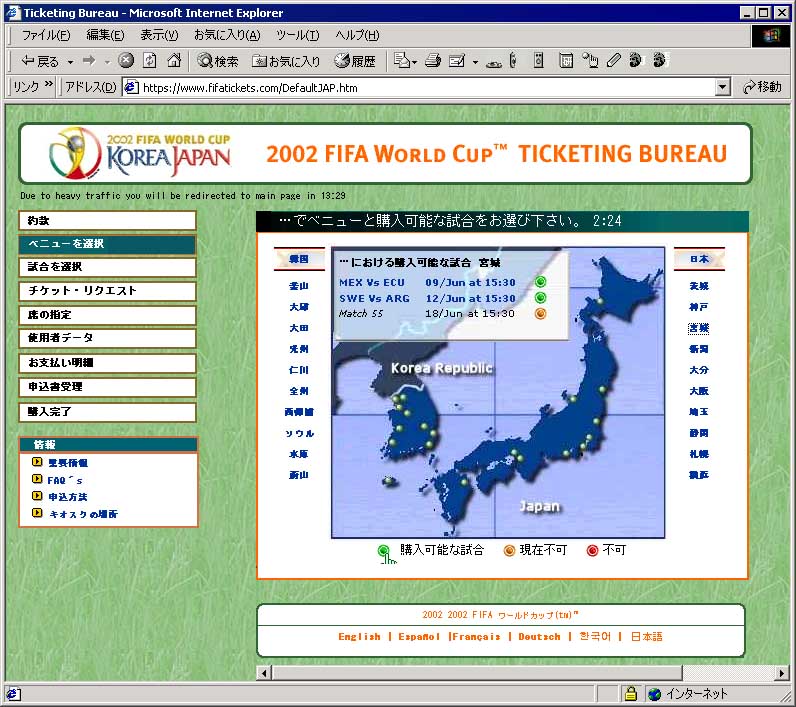Open the お気に入り(A) menu
The height and width of the screenshot is (707, 796).
[x=227, y=35]
